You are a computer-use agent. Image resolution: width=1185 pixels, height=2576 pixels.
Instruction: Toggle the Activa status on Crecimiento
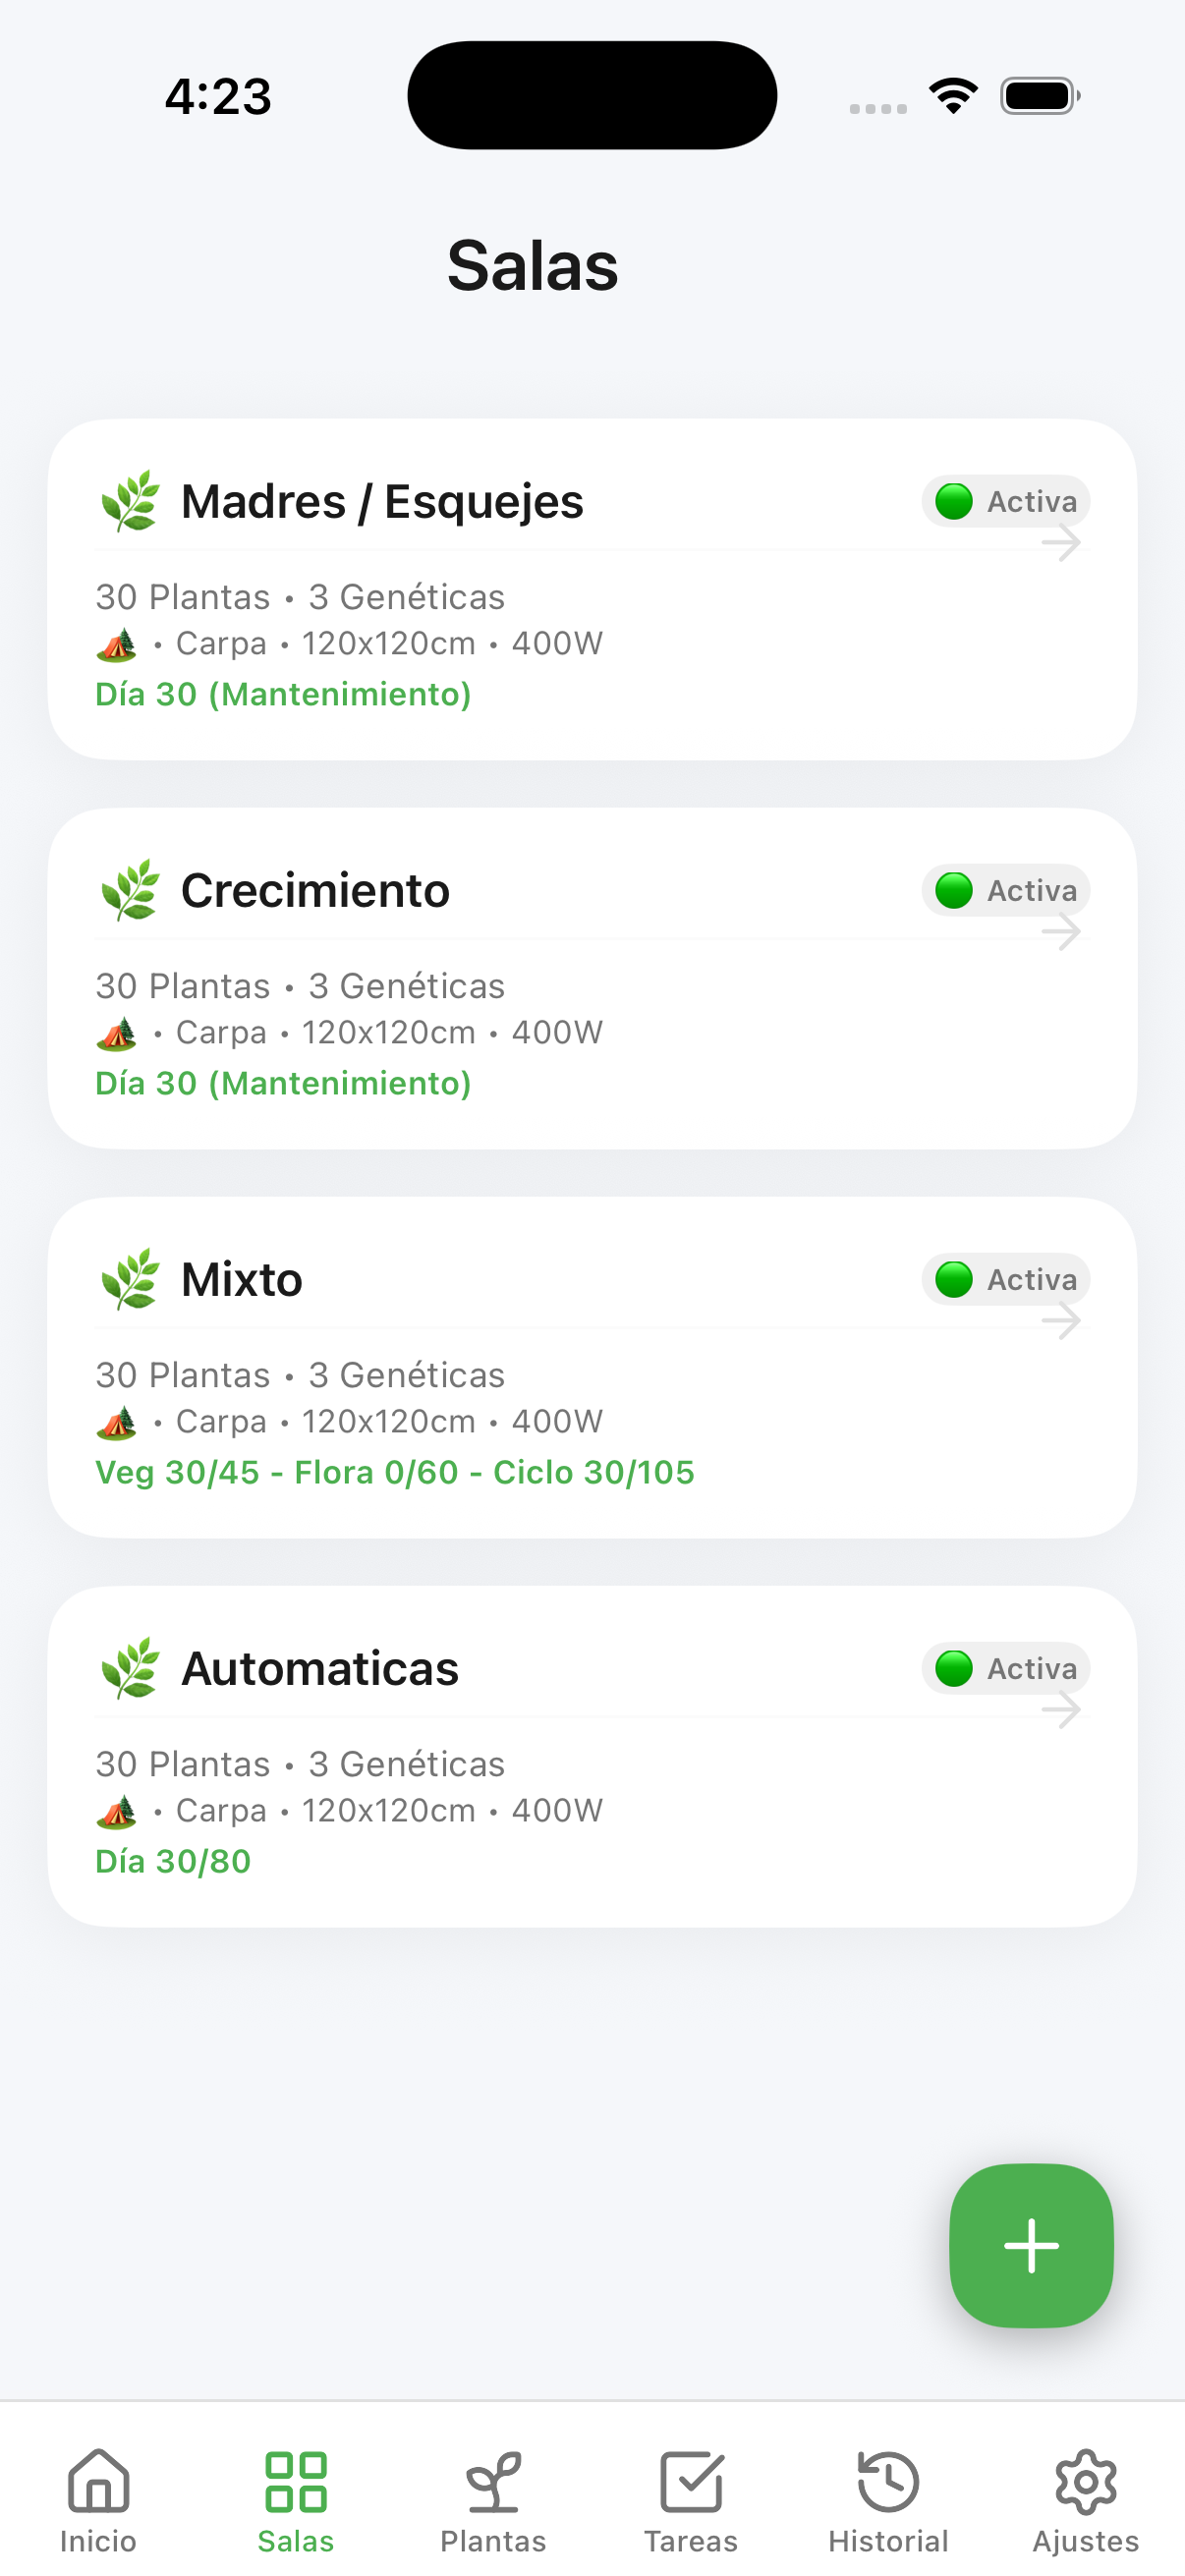[x=1005, y=890]
